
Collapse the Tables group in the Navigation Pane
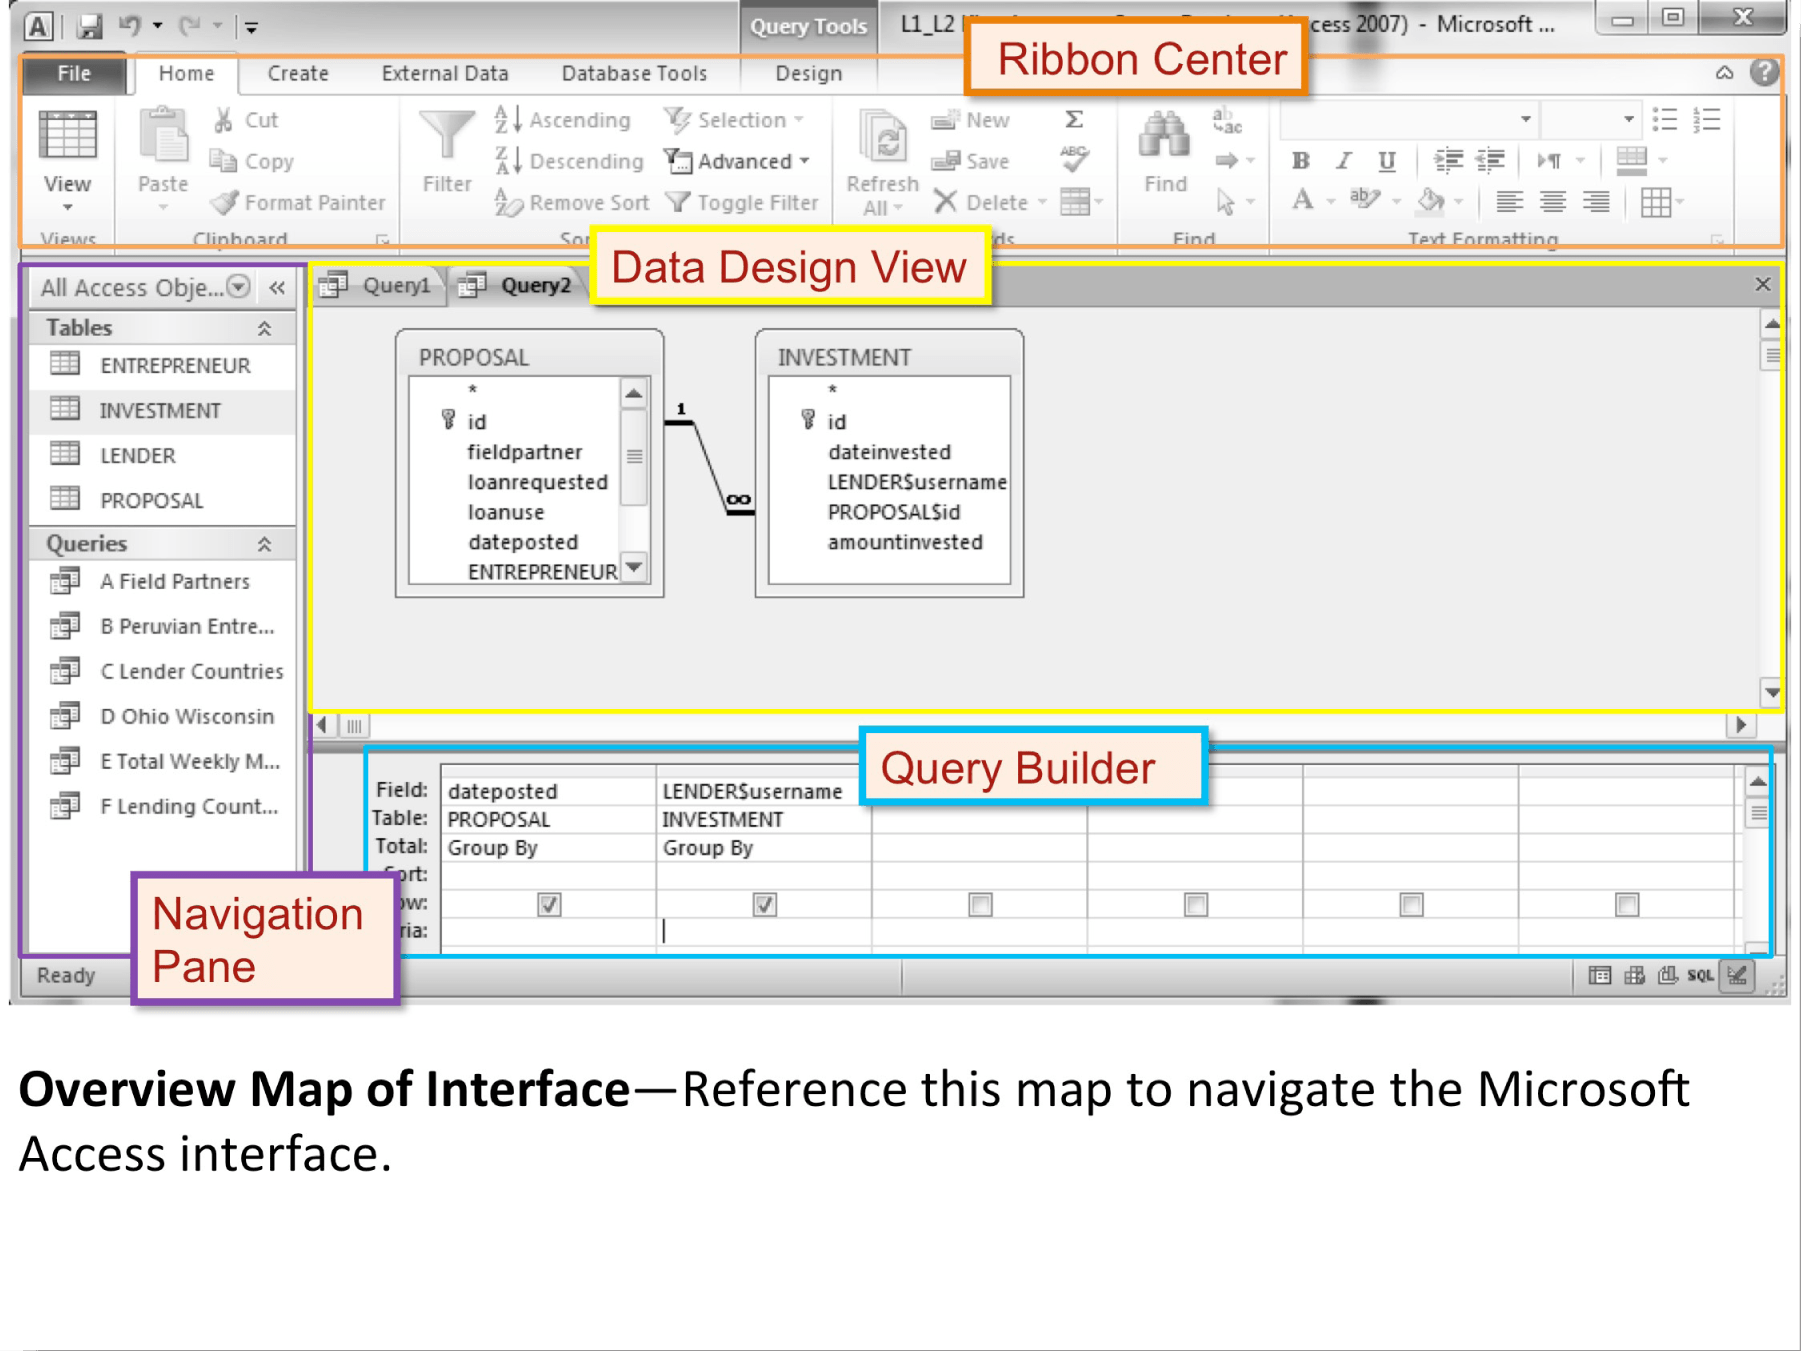coord(265,327)
